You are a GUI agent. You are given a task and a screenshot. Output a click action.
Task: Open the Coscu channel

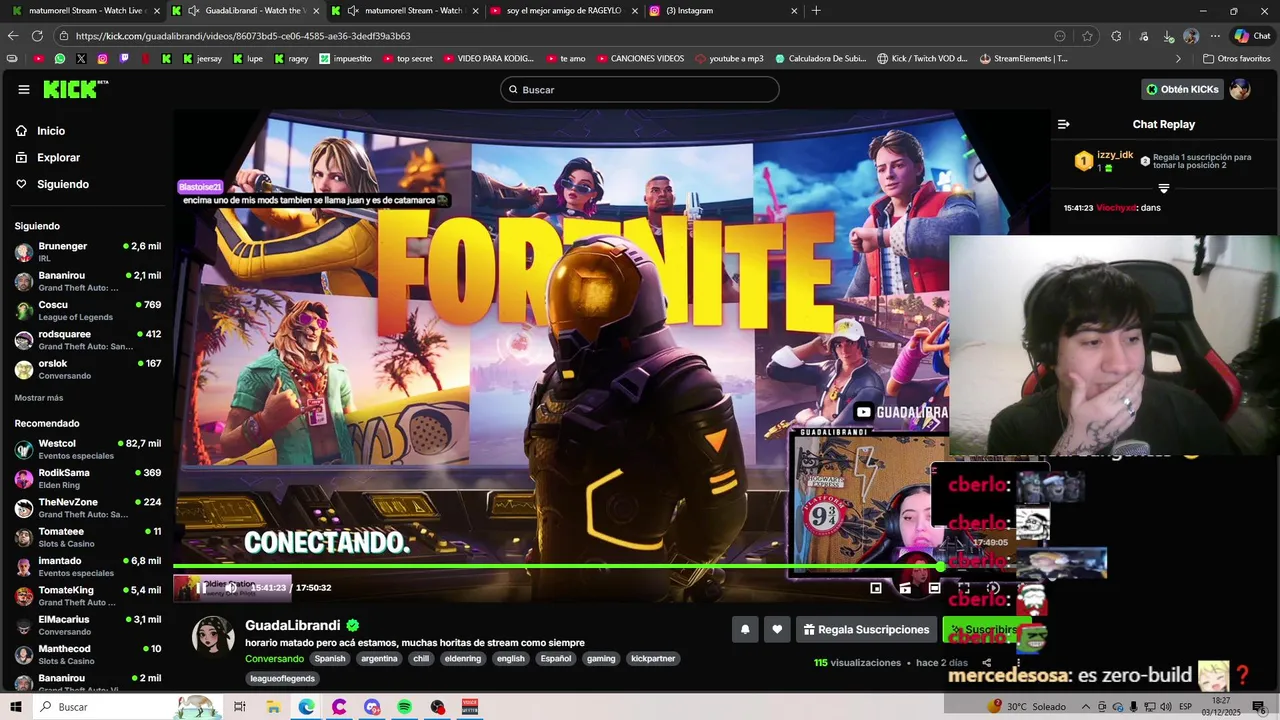[x=87, y=310]
